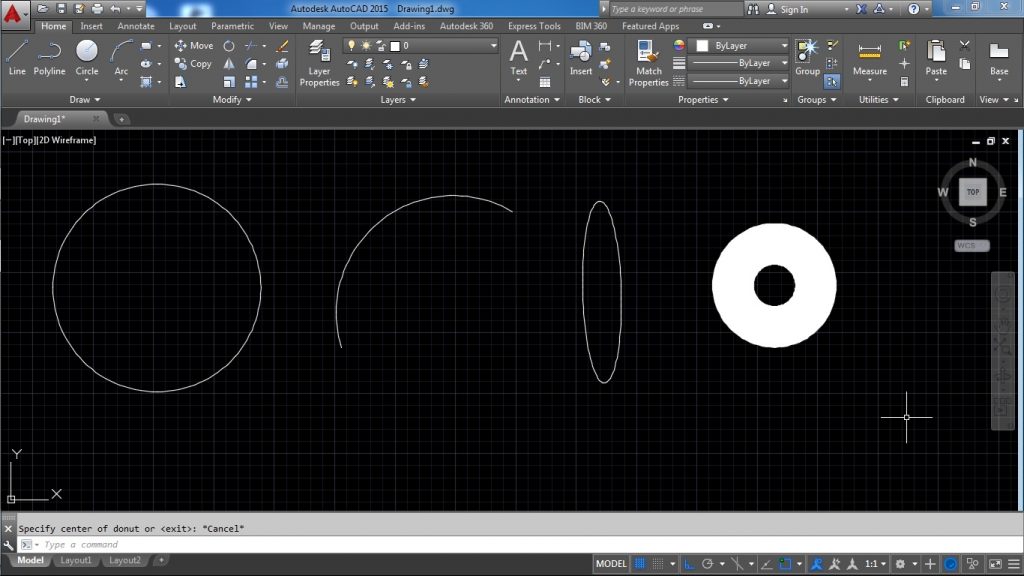This screenshot has width=1024, height=576.
Task: Click the keyword search box
Action: pos(676,9)
